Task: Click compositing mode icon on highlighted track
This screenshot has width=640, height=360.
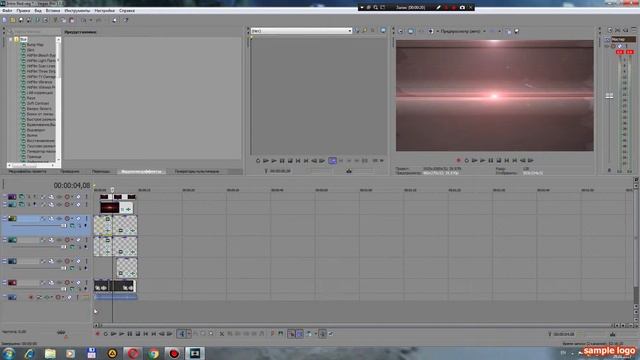Action: [x=72, y=226]
